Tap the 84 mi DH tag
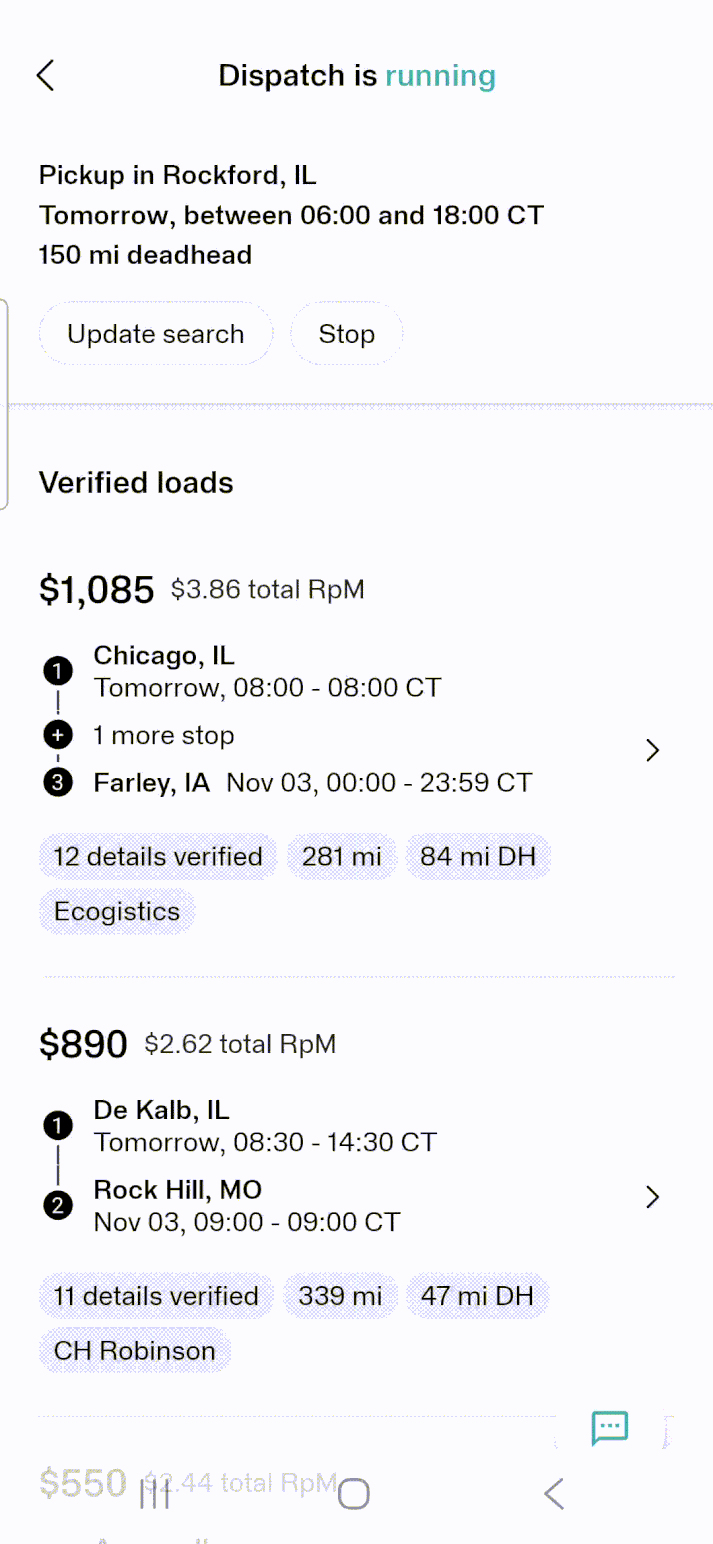 click(x=478, y=857)
